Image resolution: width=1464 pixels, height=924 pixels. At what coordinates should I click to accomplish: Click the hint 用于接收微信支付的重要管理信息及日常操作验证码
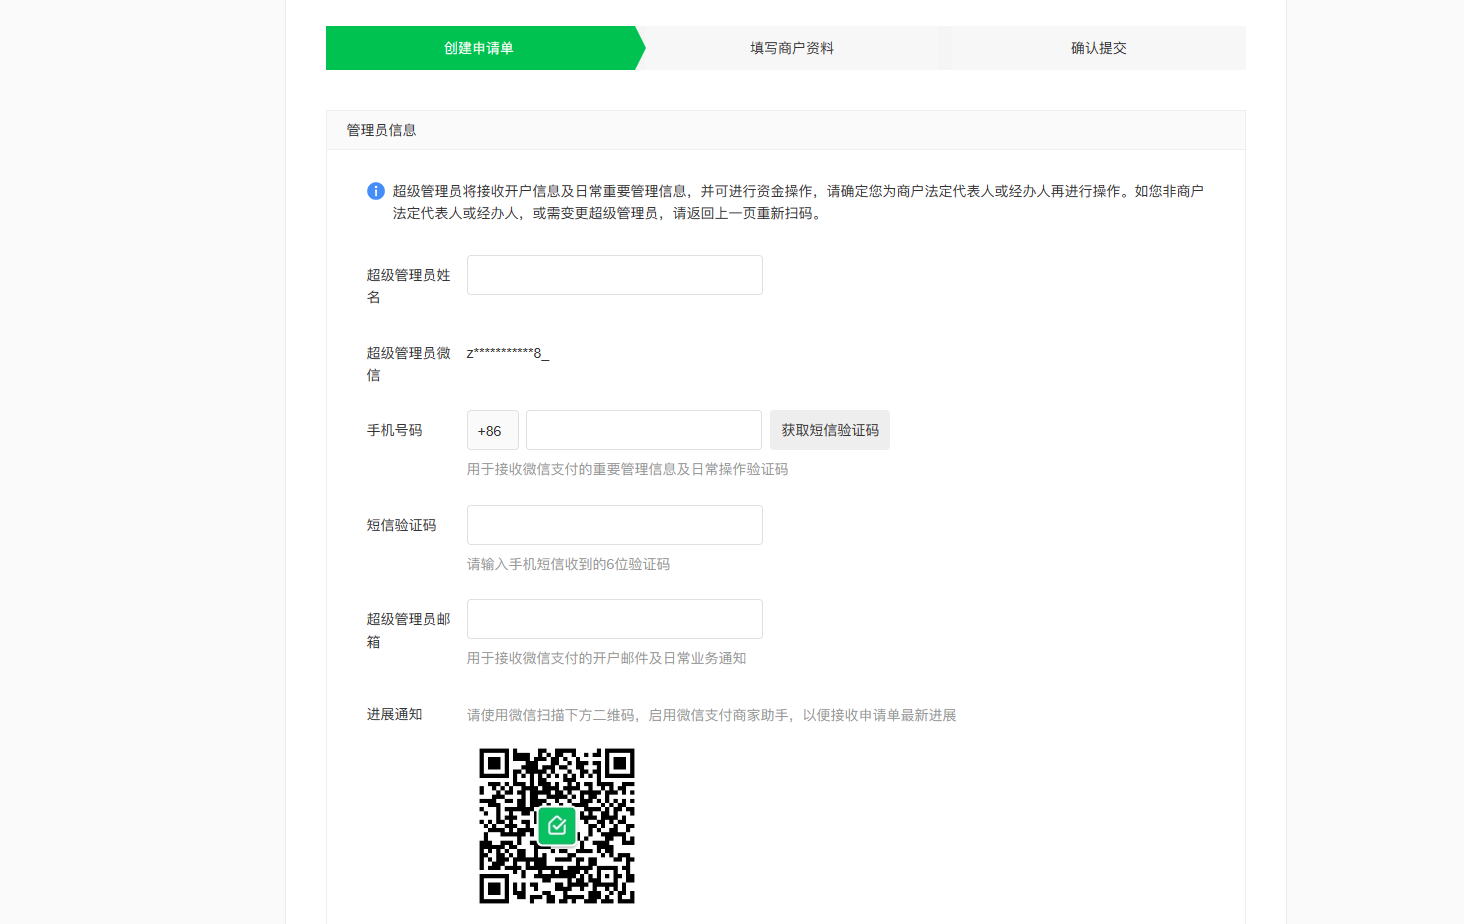pos(628,469)
